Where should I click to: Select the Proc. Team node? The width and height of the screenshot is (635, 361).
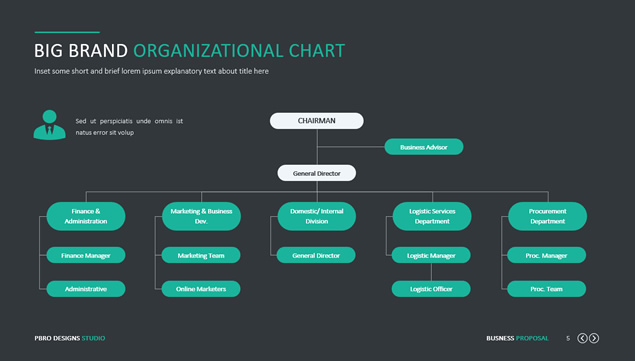click(x=546, y=289)
